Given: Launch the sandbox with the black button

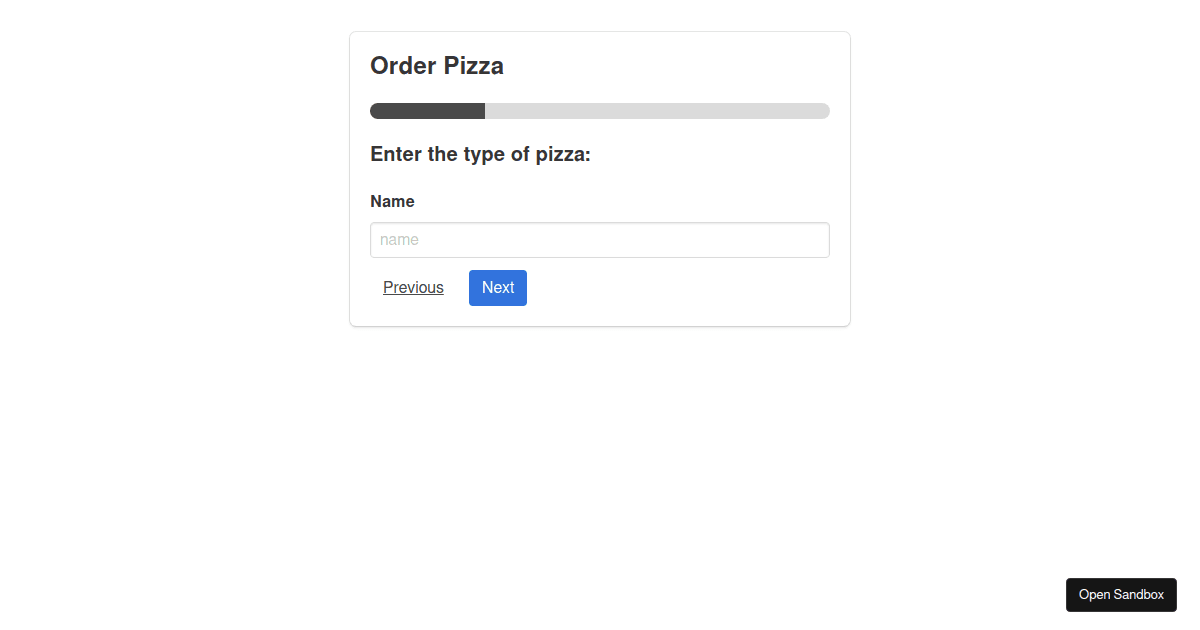Looking at the screenshot, I should coord(1121,595).
